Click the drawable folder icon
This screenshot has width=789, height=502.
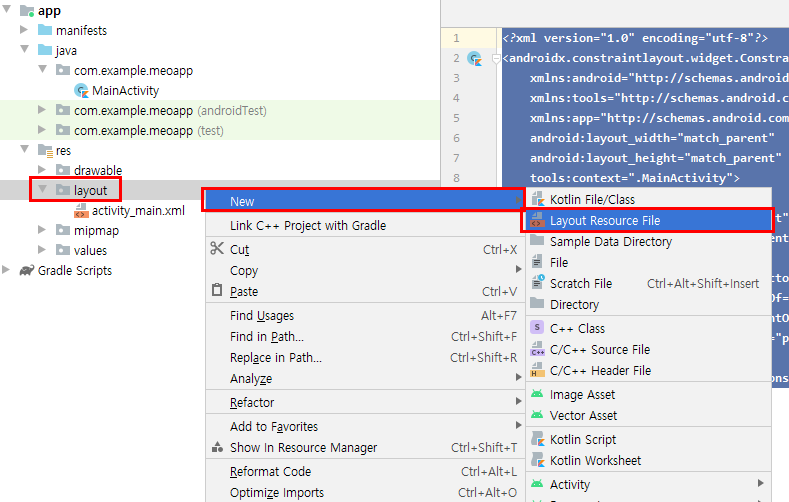tap(63, 170)
